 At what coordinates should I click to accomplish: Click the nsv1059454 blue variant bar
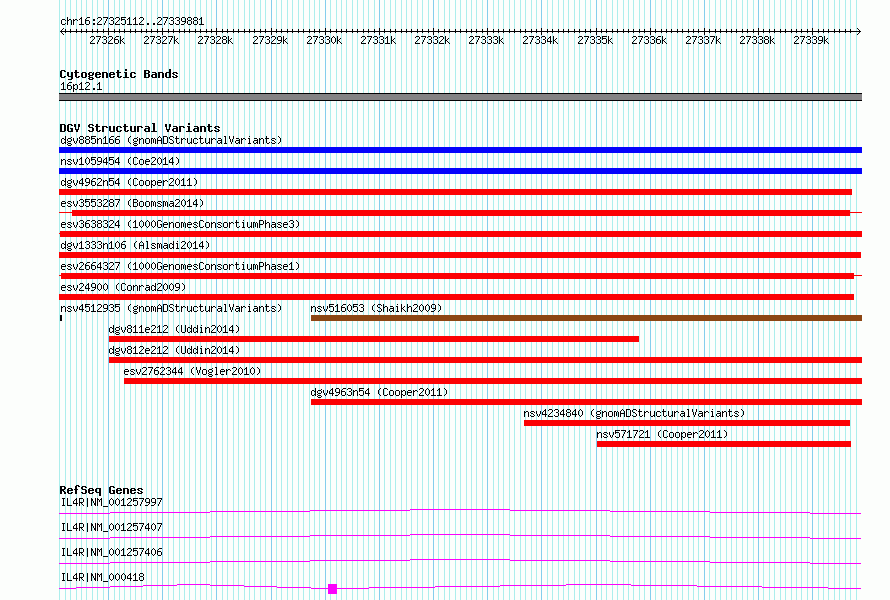[460, 171]
